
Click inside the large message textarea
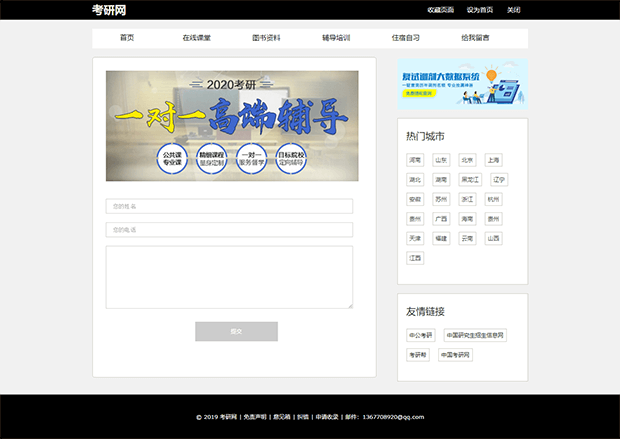click(x=229, y=277)
